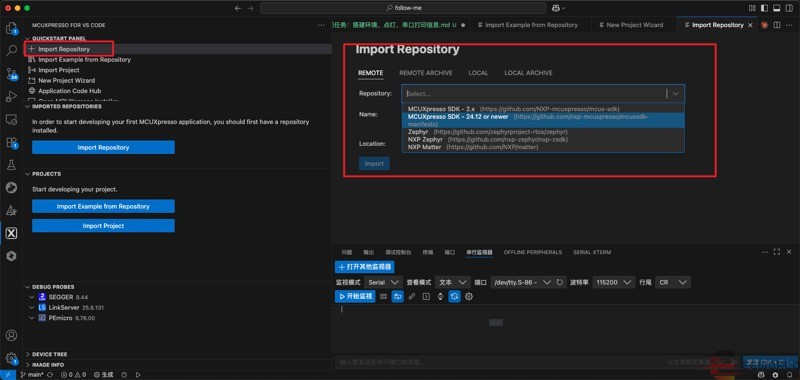Open the Testing flask icon
The width and height of the screenshot is (800, 380).
coord(11,165)
